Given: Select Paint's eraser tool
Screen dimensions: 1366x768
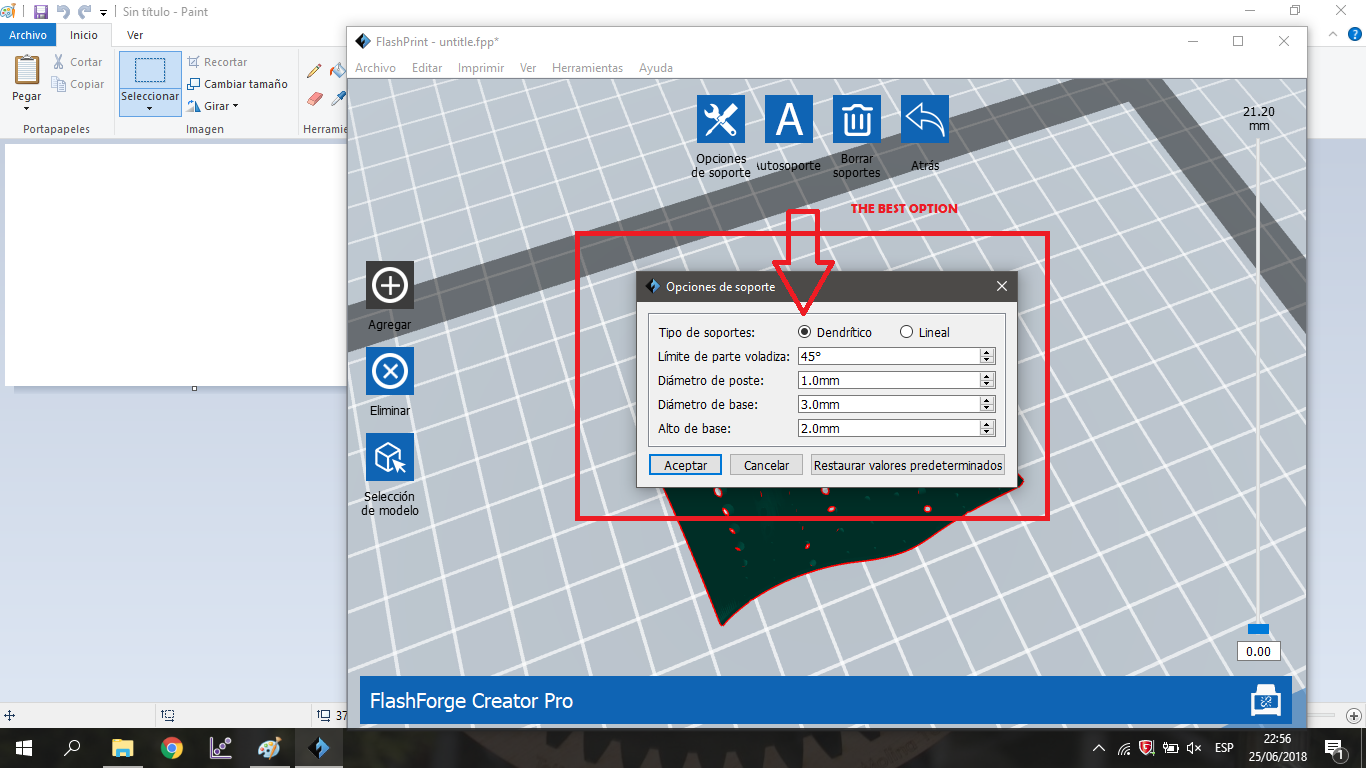Looking at the screenshot, I should click(314, 99).
